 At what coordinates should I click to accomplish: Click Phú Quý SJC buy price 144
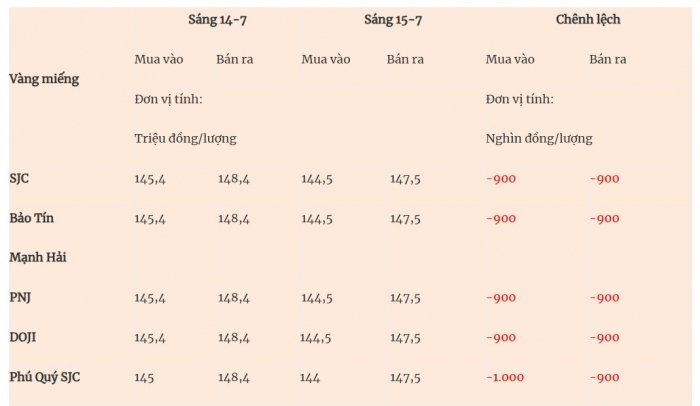point(310,378)
